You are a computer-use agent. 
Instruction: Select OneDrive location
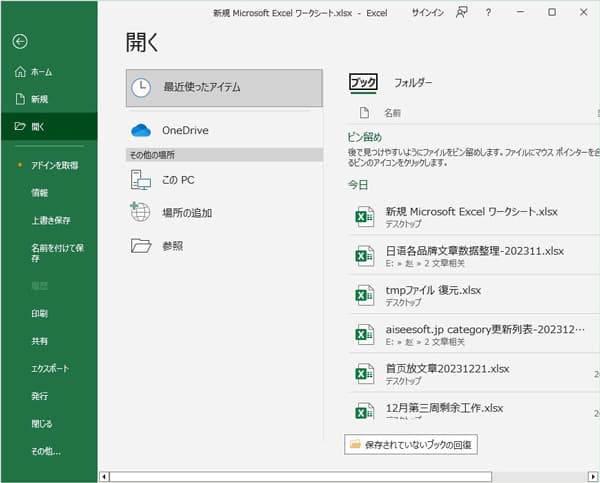pos(224,130)
